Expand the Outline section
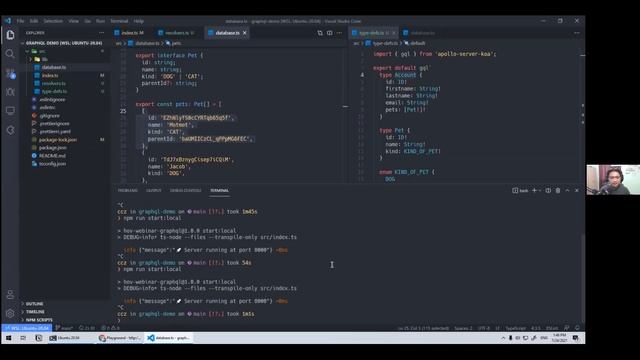The image size is (640, 360). (64, 304)
